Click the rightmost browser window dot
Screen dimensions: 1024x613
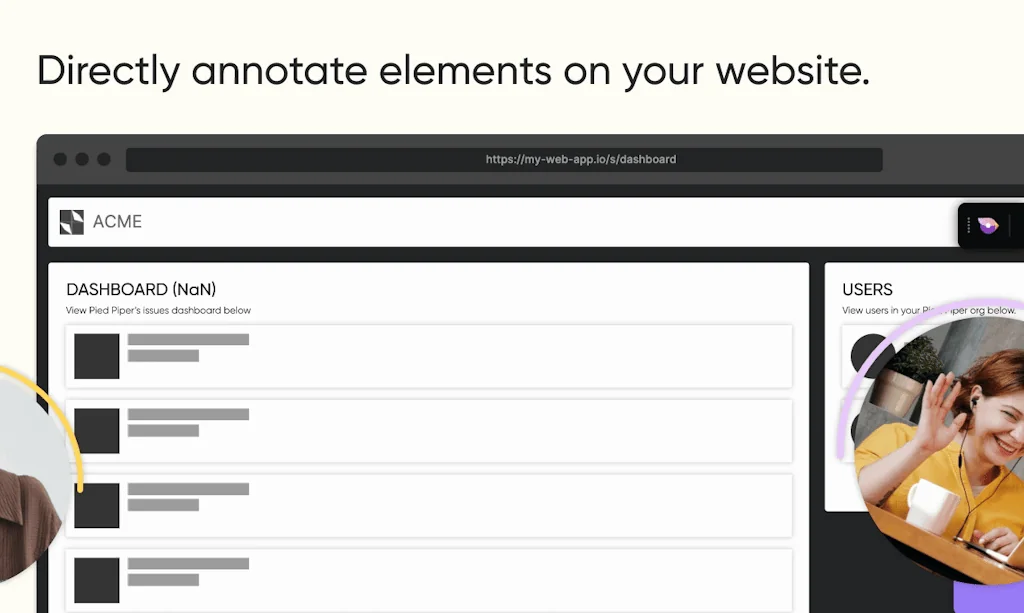pos(104,159)
